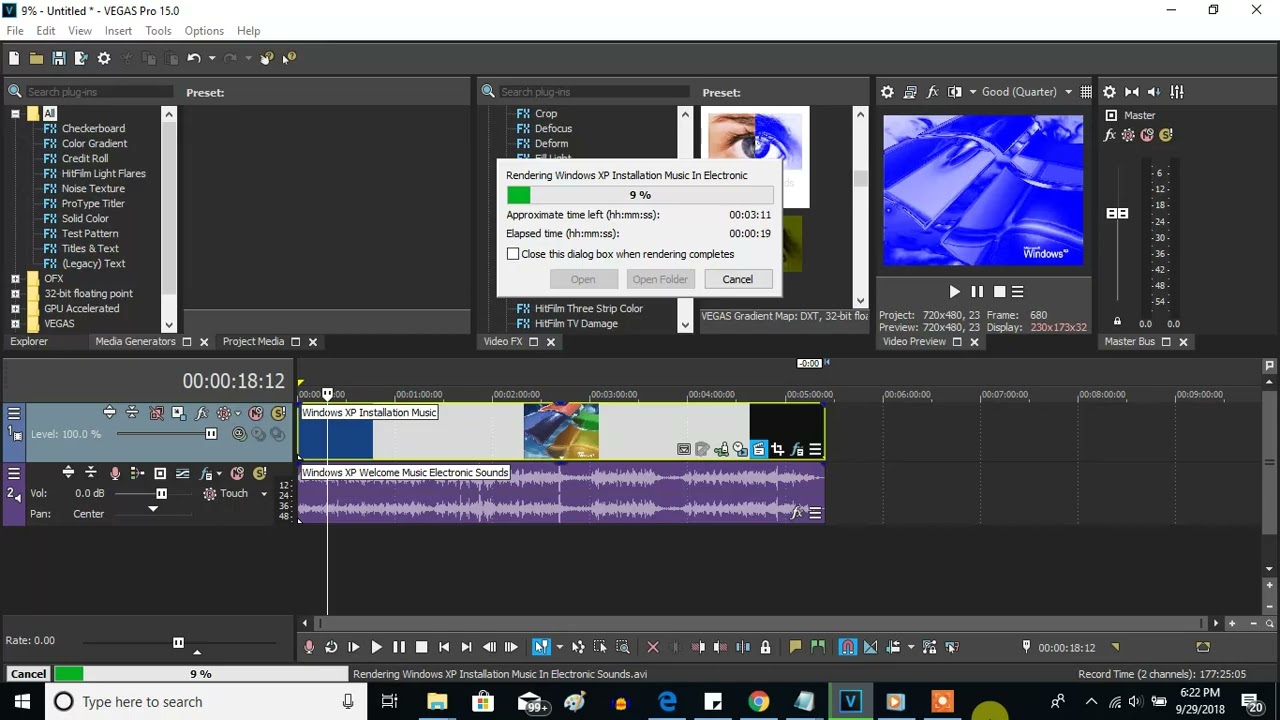Open undo history dropdown arrow
Viewport: 1280px width, 720px height.
211,58
